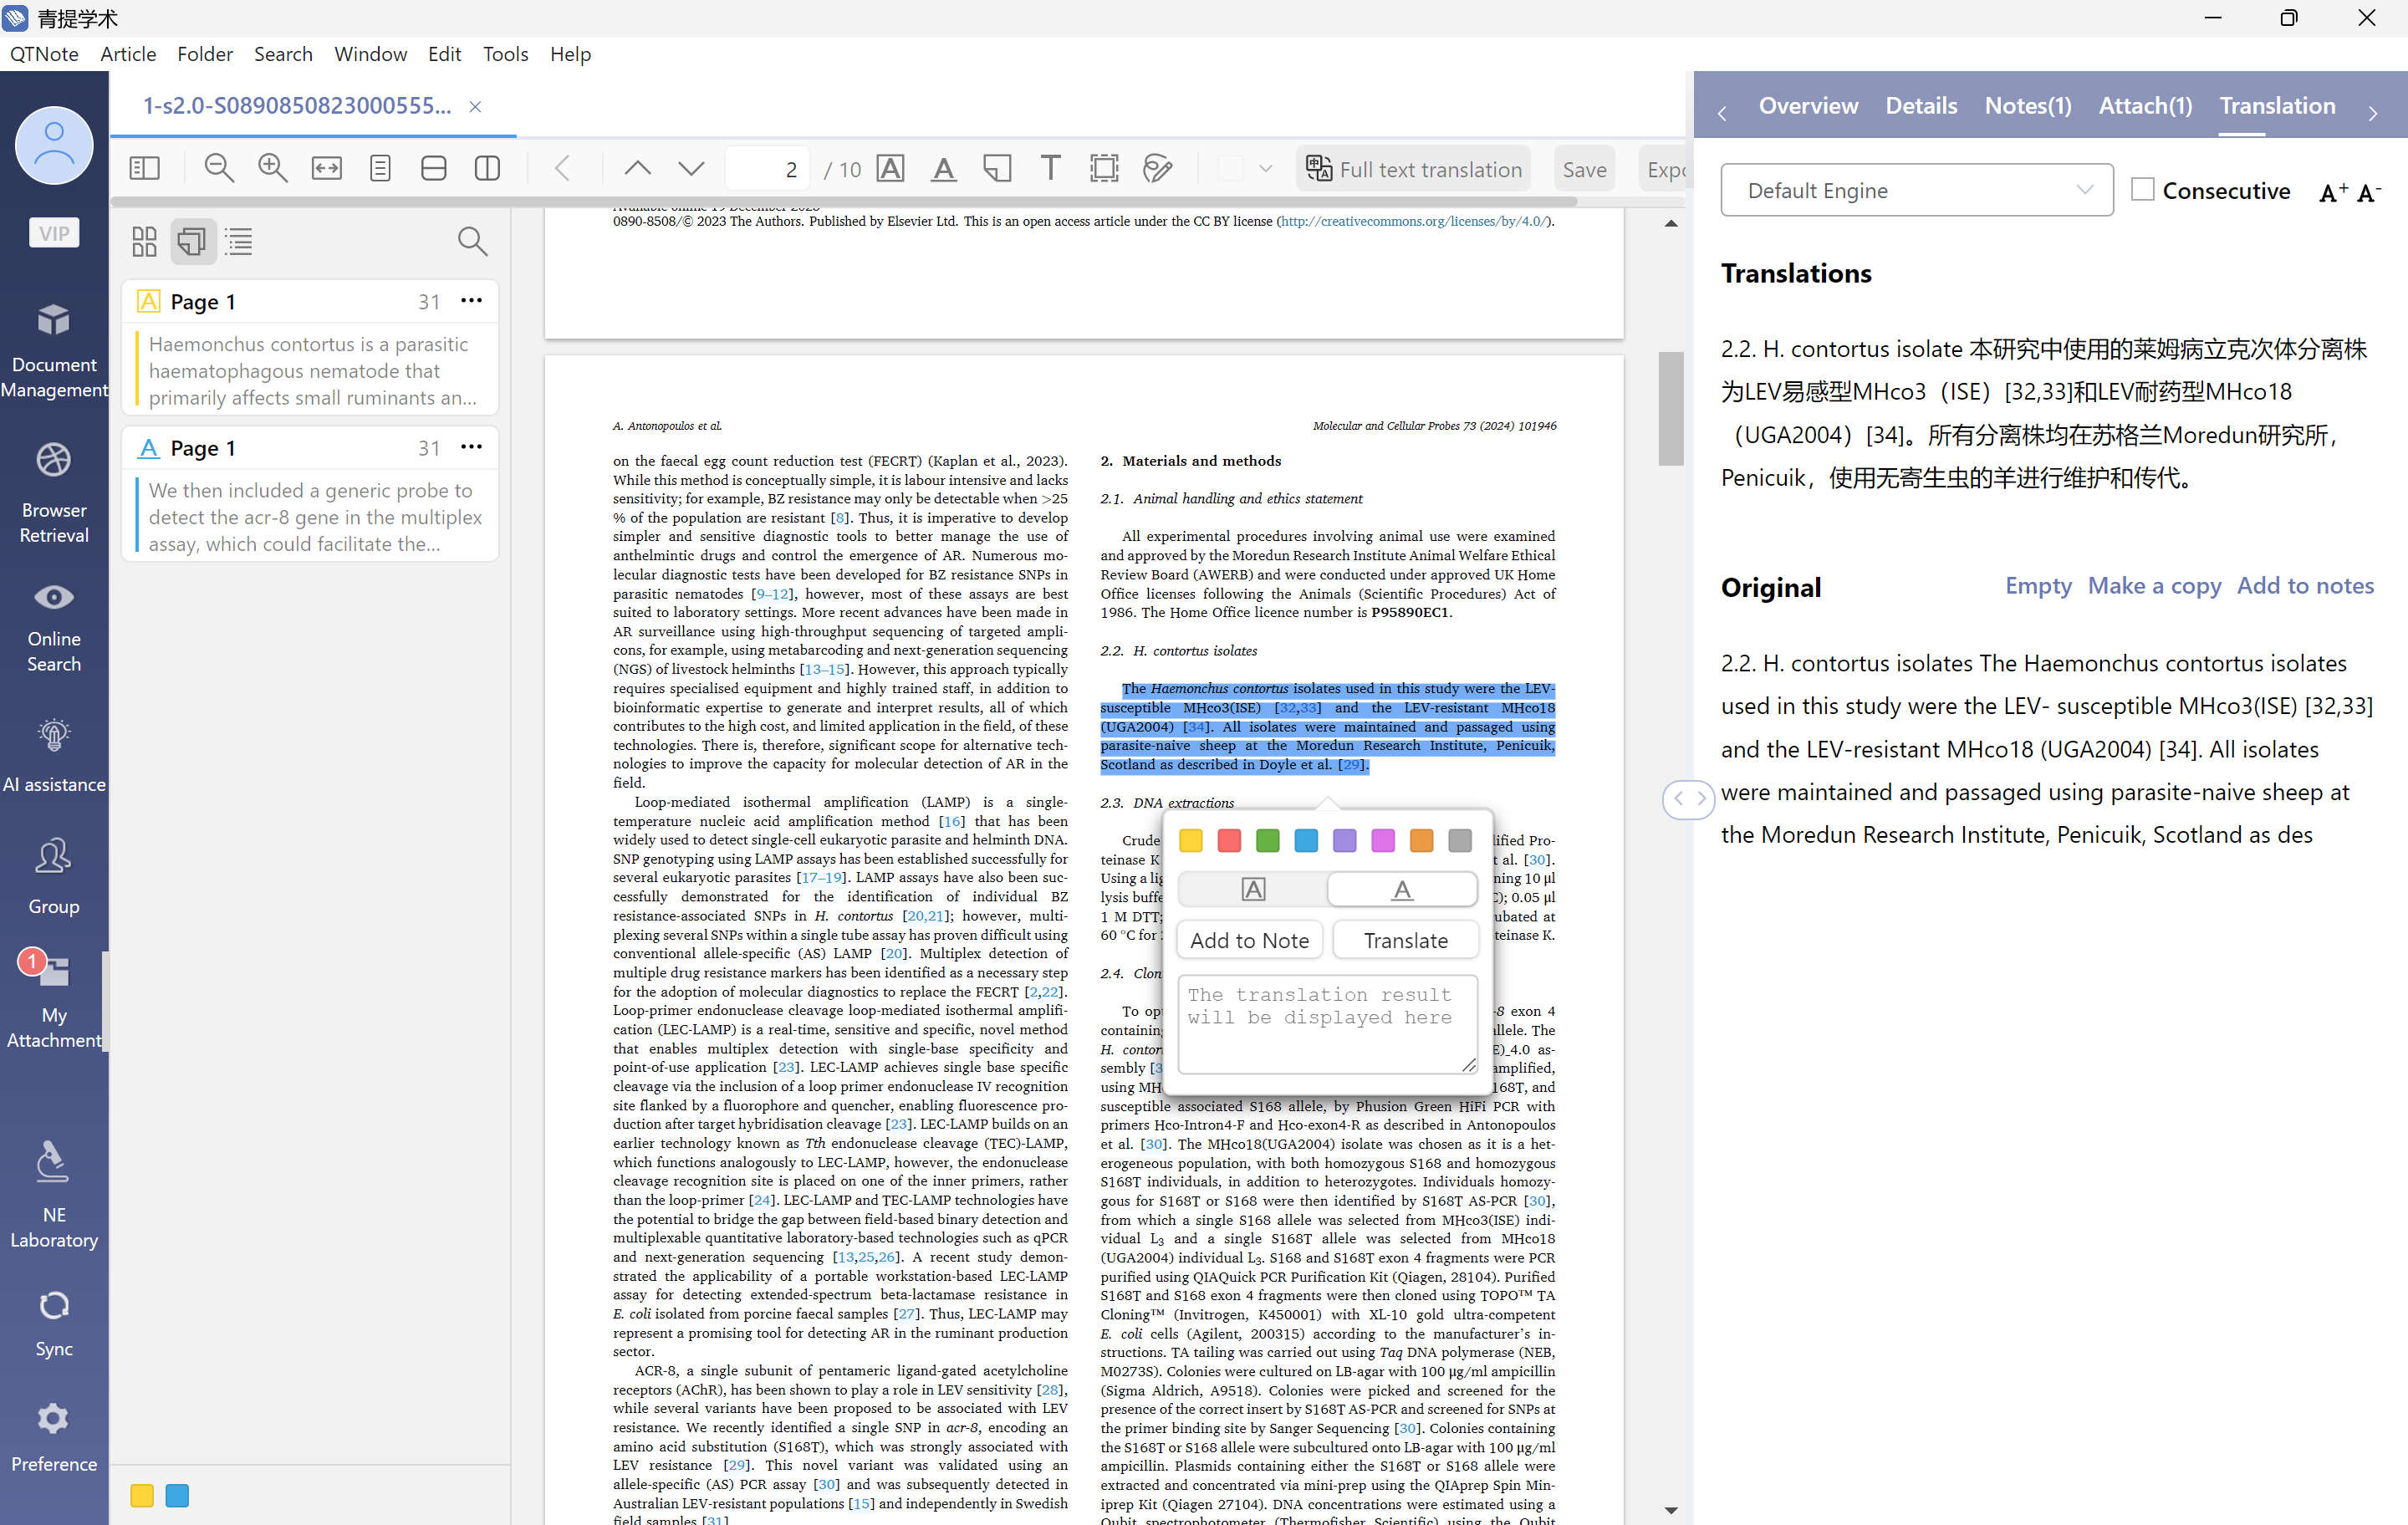
Task: Select the highlight text tool
Action: (890, 168)
